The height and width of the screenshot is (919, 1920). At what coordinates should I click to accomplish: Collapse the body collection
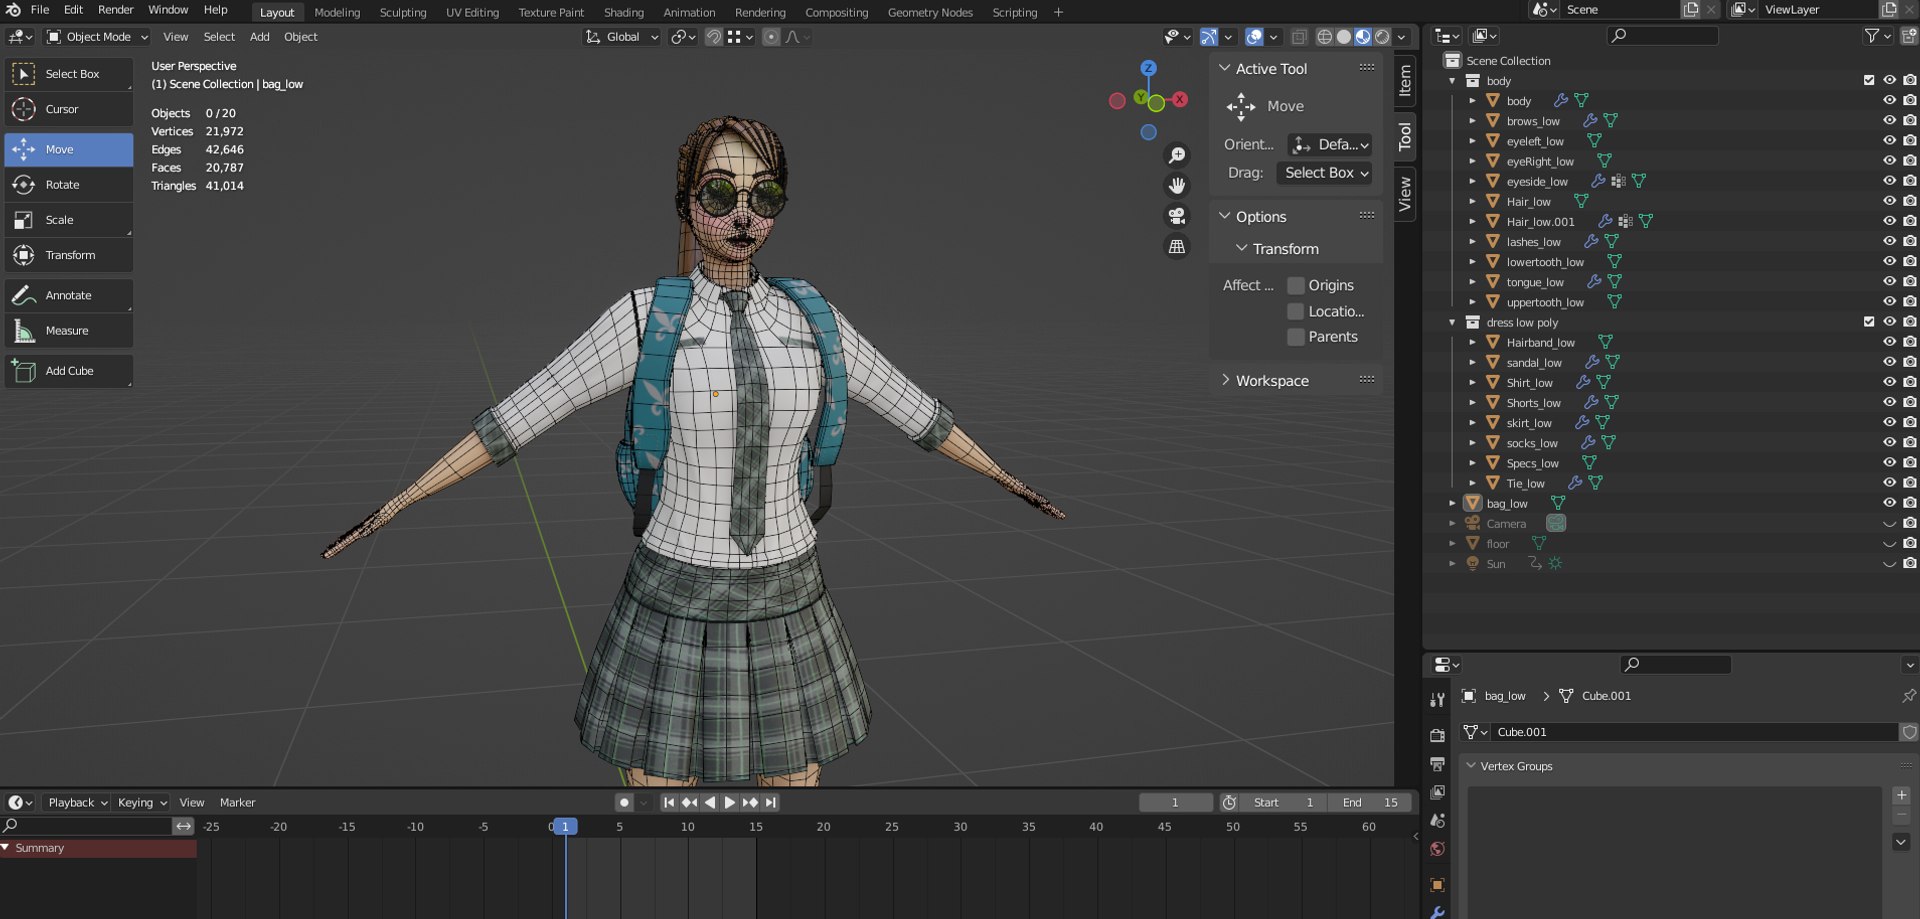click(1452, 81)
